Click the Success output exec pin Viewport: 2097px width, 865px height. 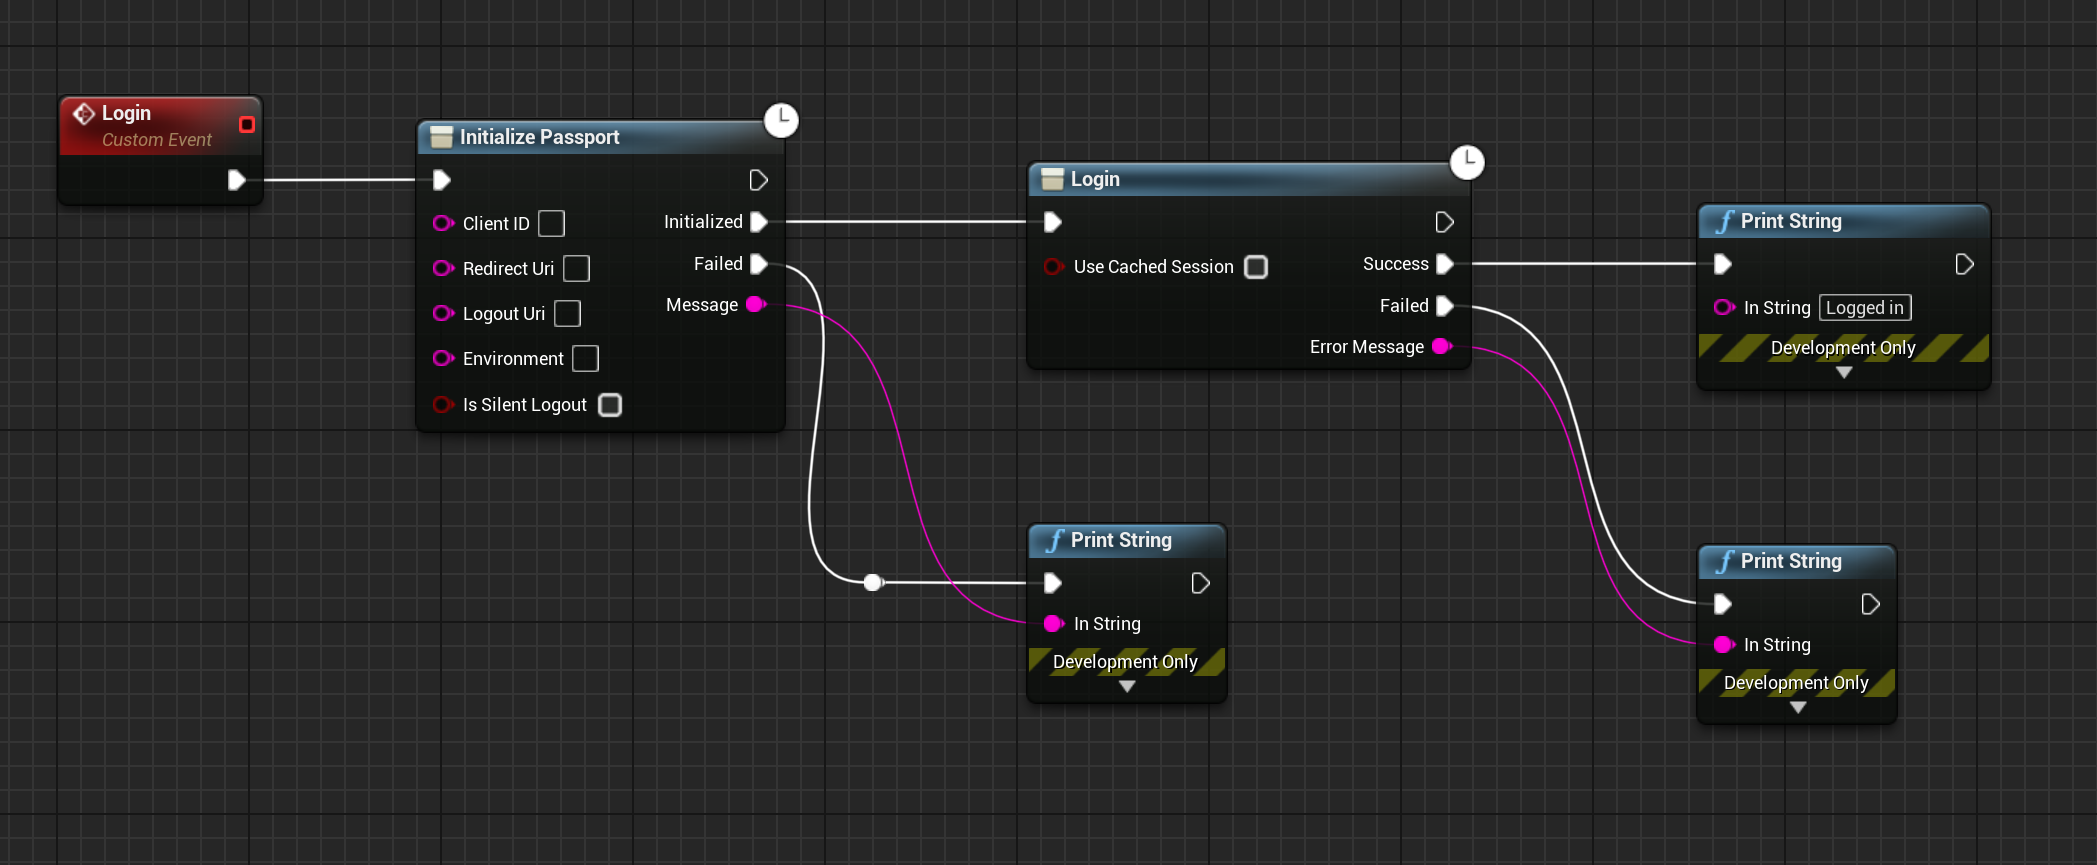pyautogui.click(x=1444, y=264)
